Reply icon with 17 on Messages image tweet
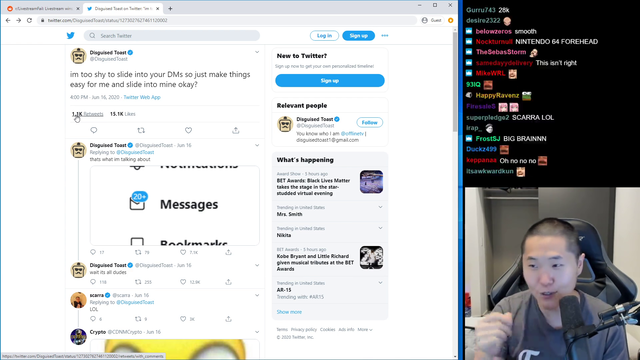The width and height of the screenshot is (640, 360). [93, 252]
